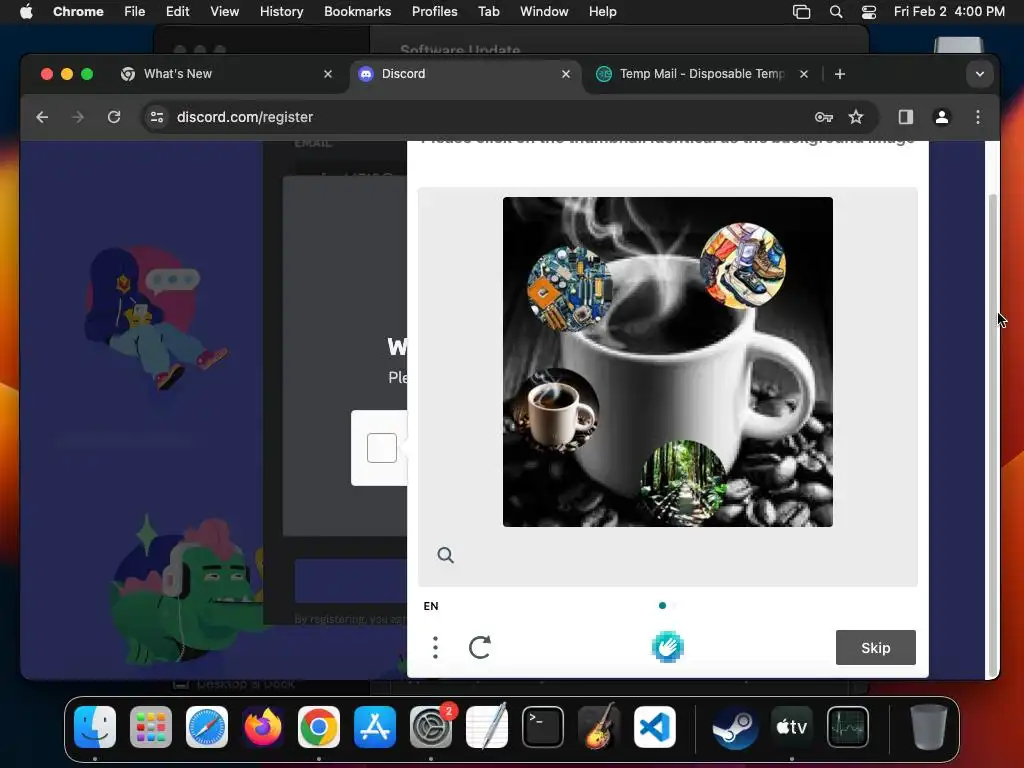This screenshot has height=768, width=1024.
Task: Change the captcha language from EN
Action: tap(431, 606)
